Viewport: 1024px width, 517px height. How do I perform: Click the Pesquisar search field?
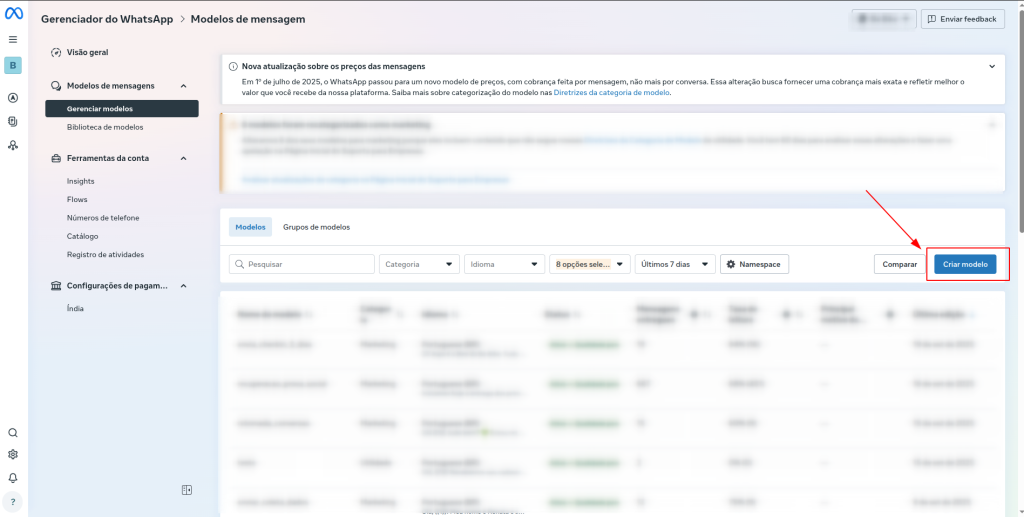coord(301,264)
